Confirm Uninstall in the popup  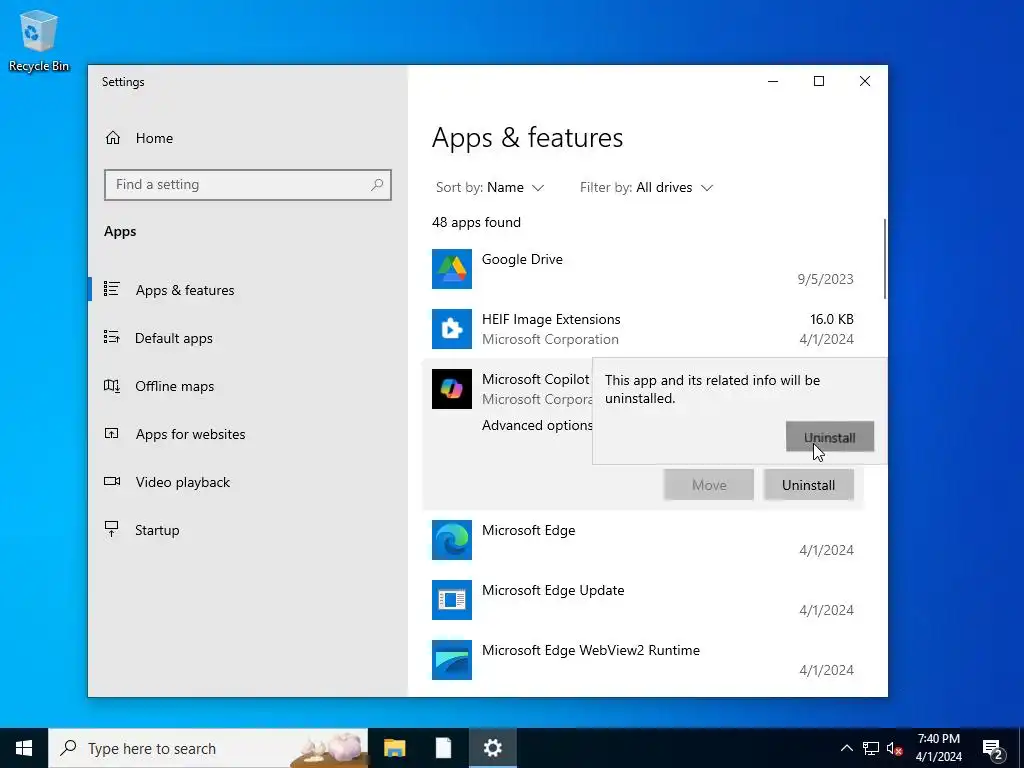click(x=829, y=436)
